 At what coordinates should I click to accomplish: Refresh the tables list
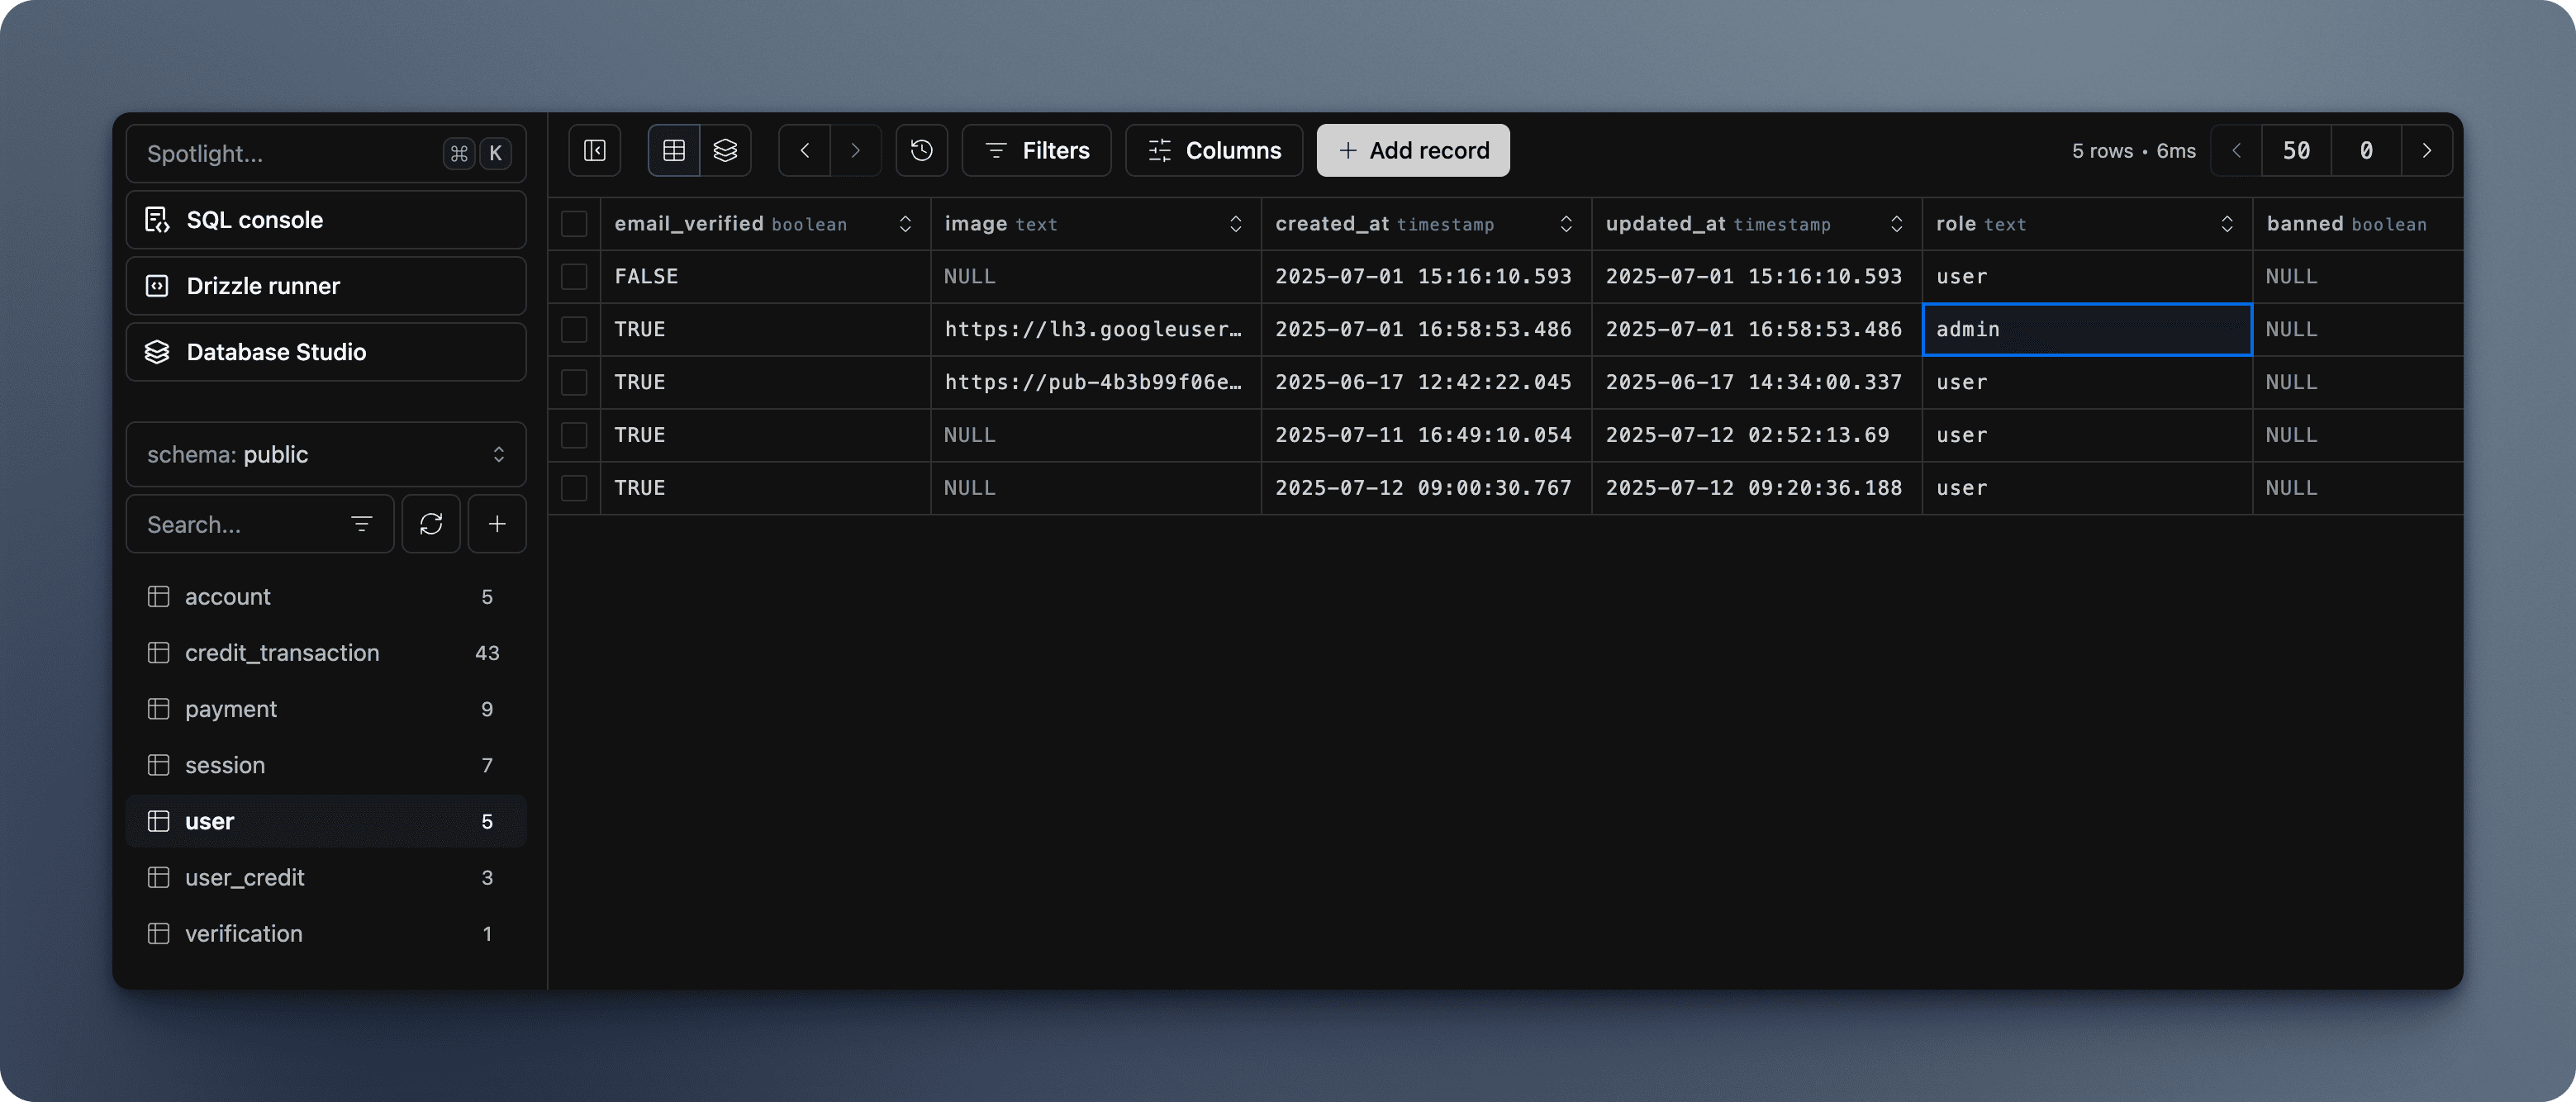pos(431,524)
